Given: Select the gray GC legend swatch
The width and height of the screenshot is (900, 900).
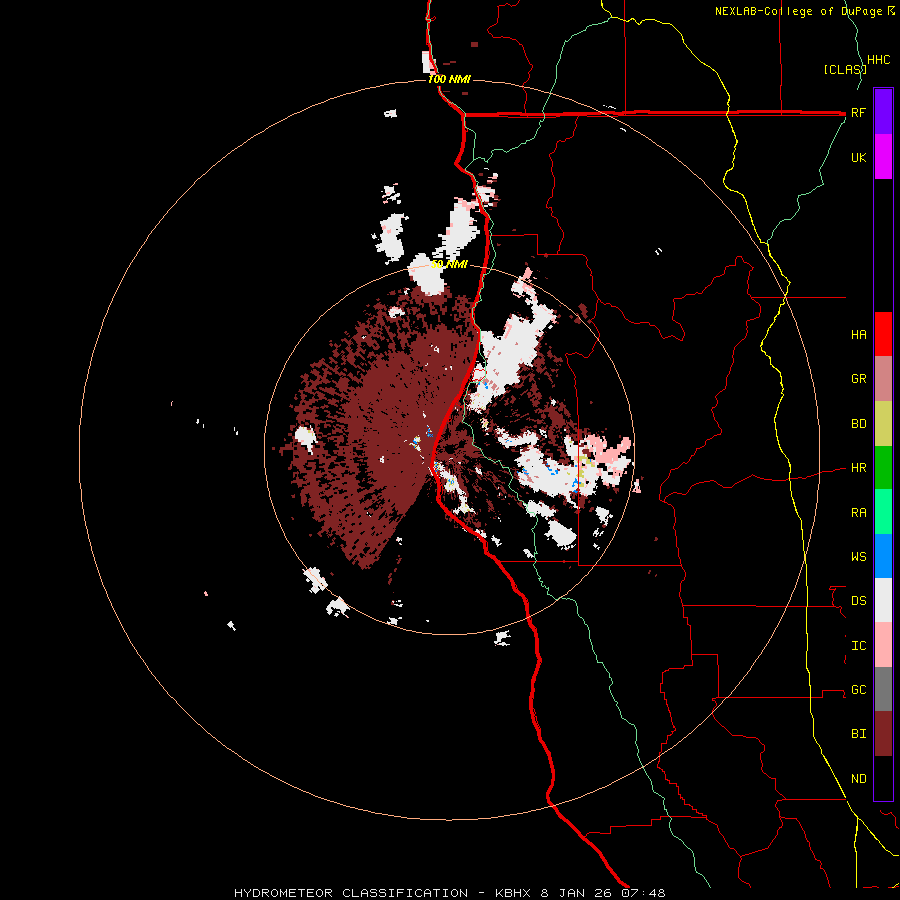Looking at the screenshot, I should [x=883, y=689].
